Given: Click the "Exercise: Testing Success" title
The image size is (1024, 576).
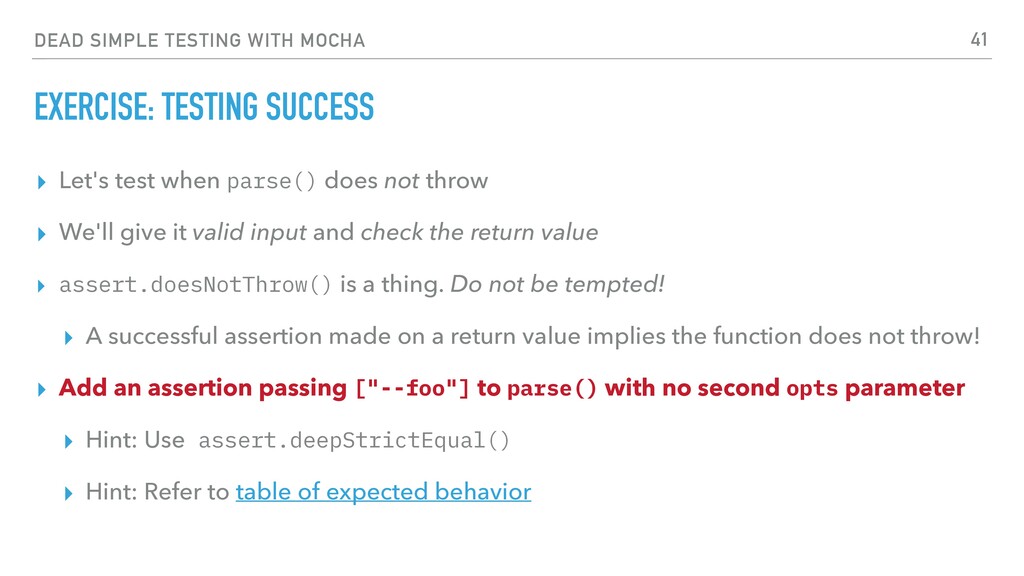Looking at the screenshot, I should click(204, 107).
